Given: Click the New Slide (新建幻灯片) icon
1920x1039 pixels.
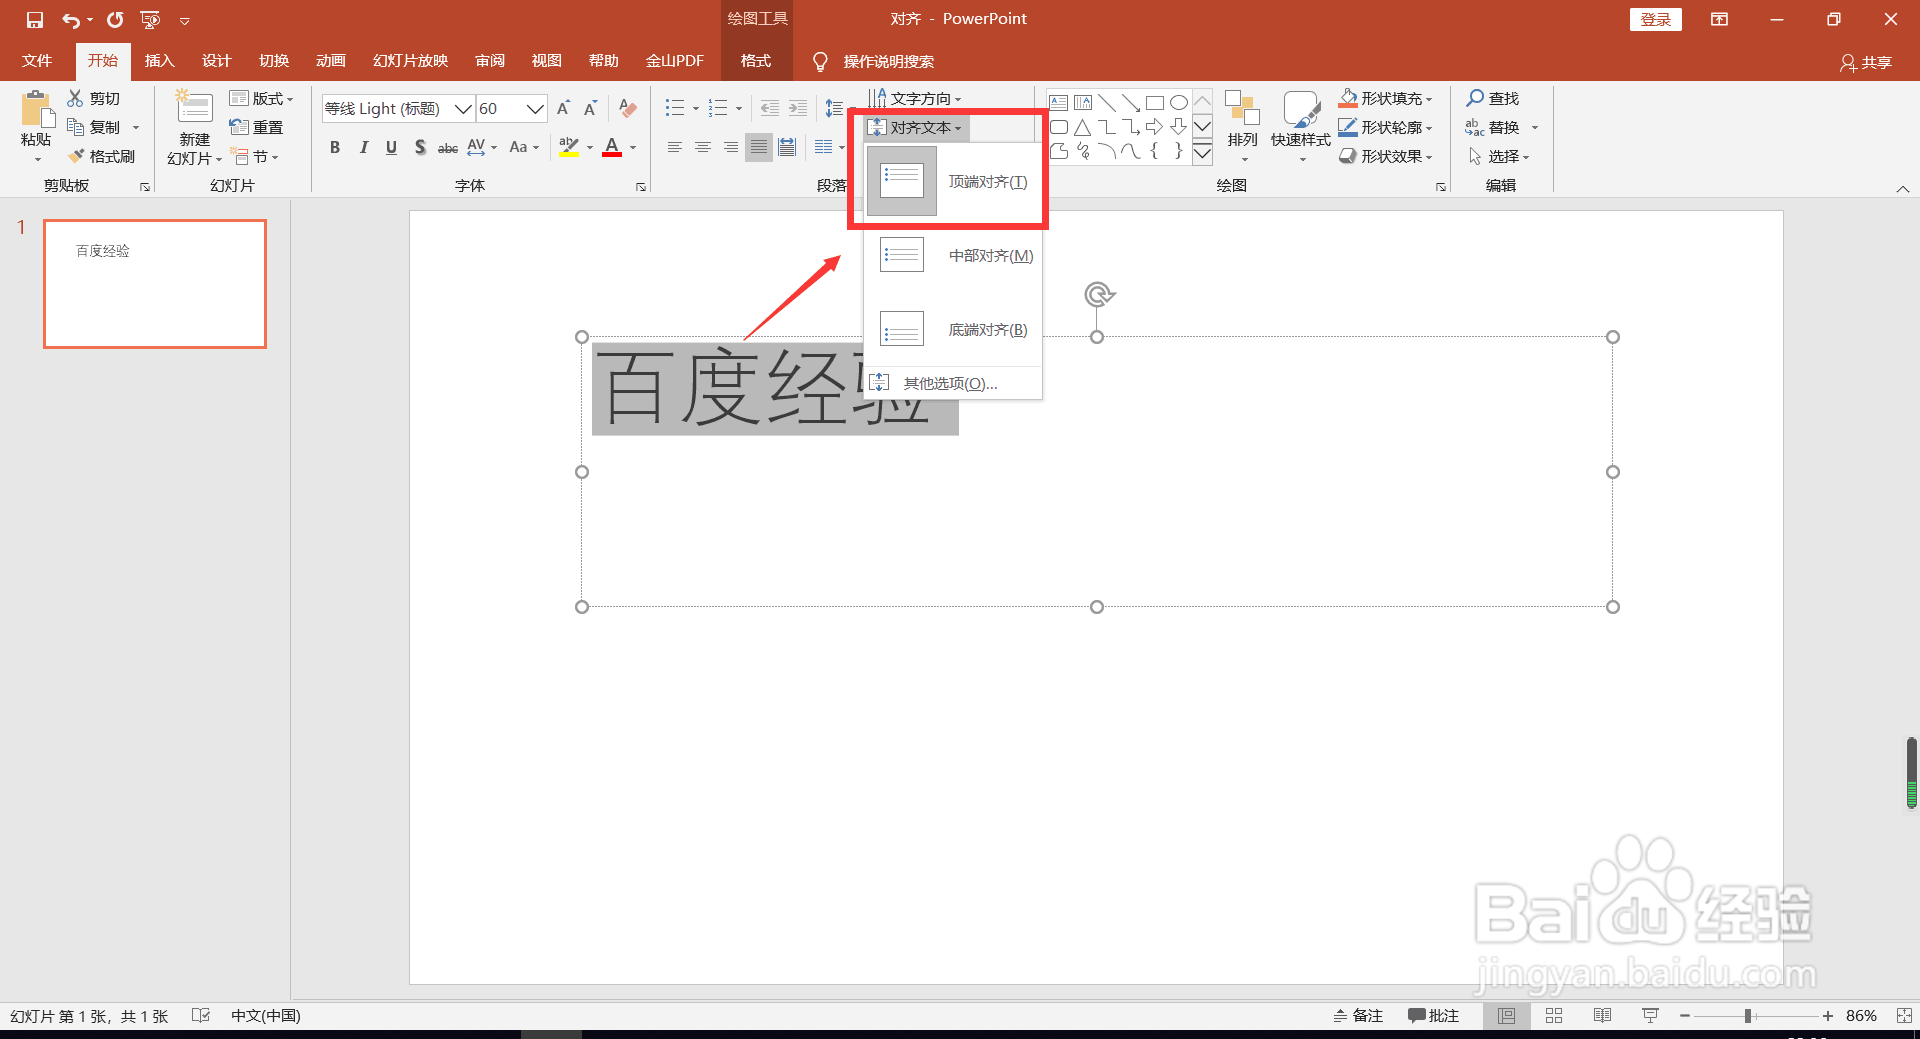Looking at the screenshot, I should pyautogui.click(x=194, y=108).
